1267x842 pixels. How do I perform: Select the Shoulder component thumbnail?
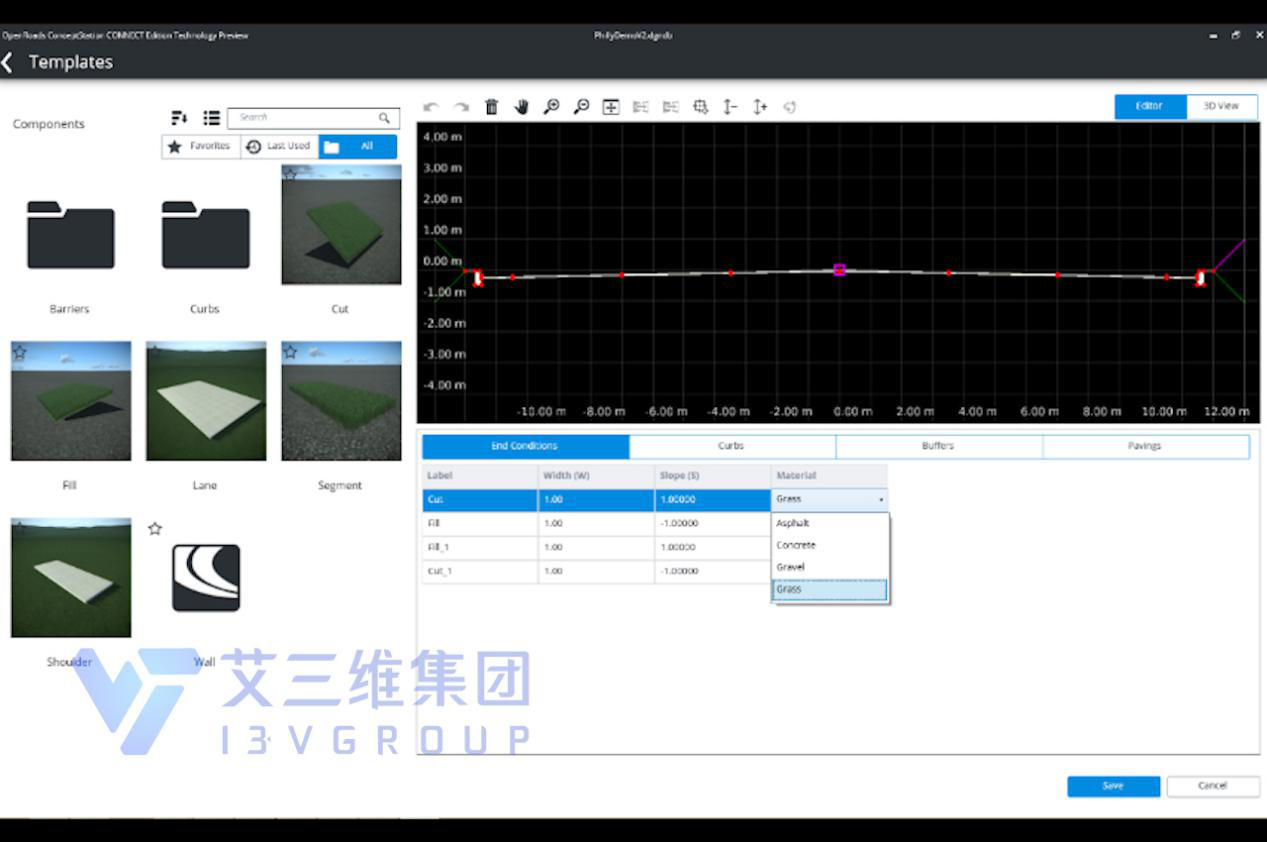[x=71, y=578]
